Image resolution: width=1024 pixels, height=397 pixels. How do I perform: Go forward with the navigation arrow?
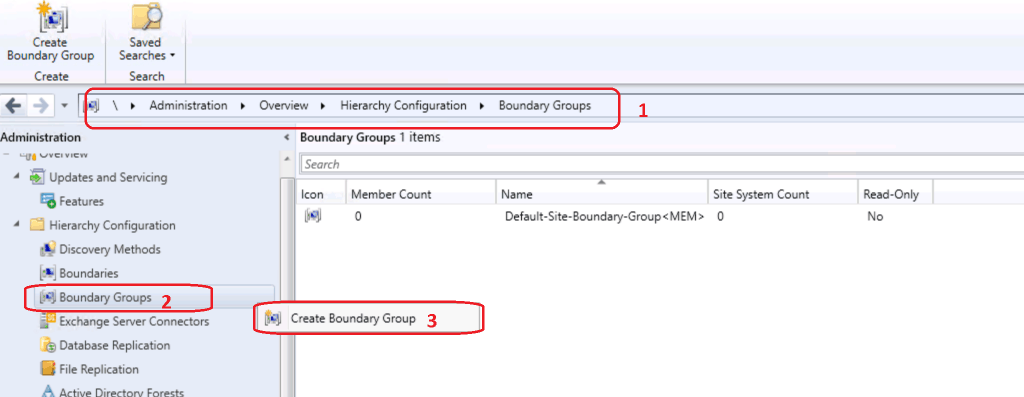(40, 106)
